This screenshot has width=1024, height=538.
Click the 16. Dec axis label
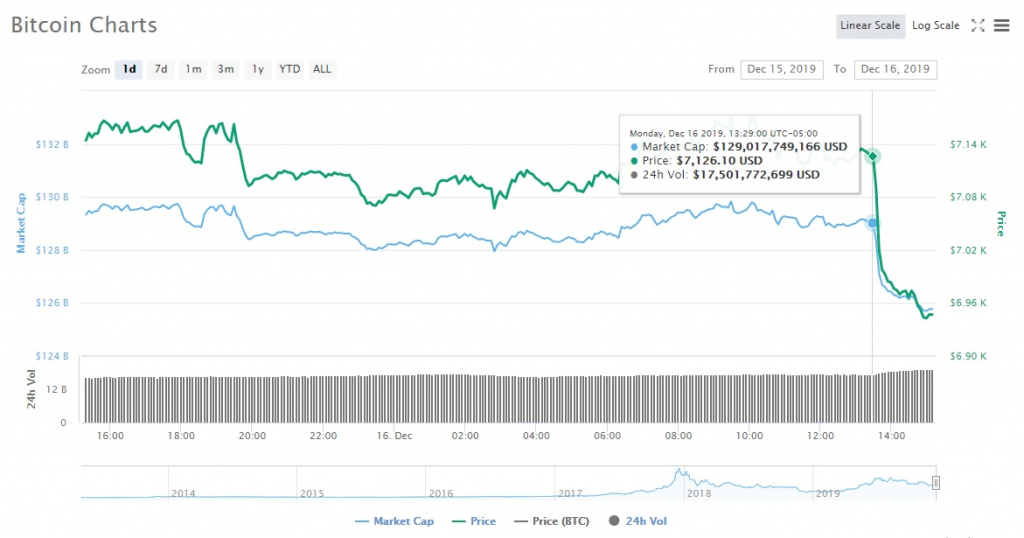click(394, 435)
